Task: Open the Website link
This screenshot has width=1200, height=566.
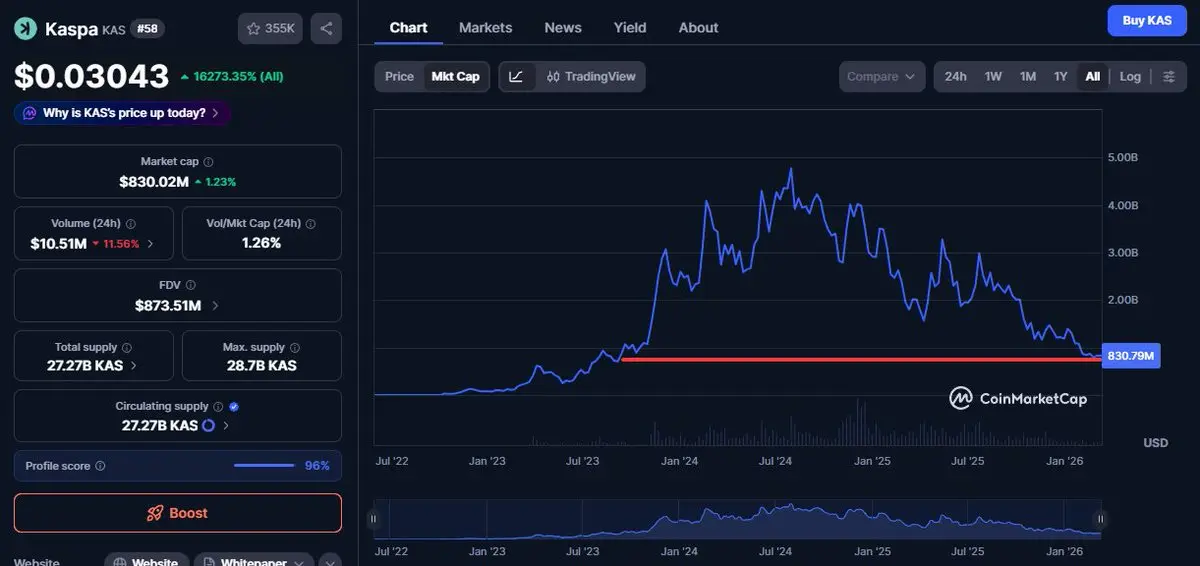Action: click(145, 561)
